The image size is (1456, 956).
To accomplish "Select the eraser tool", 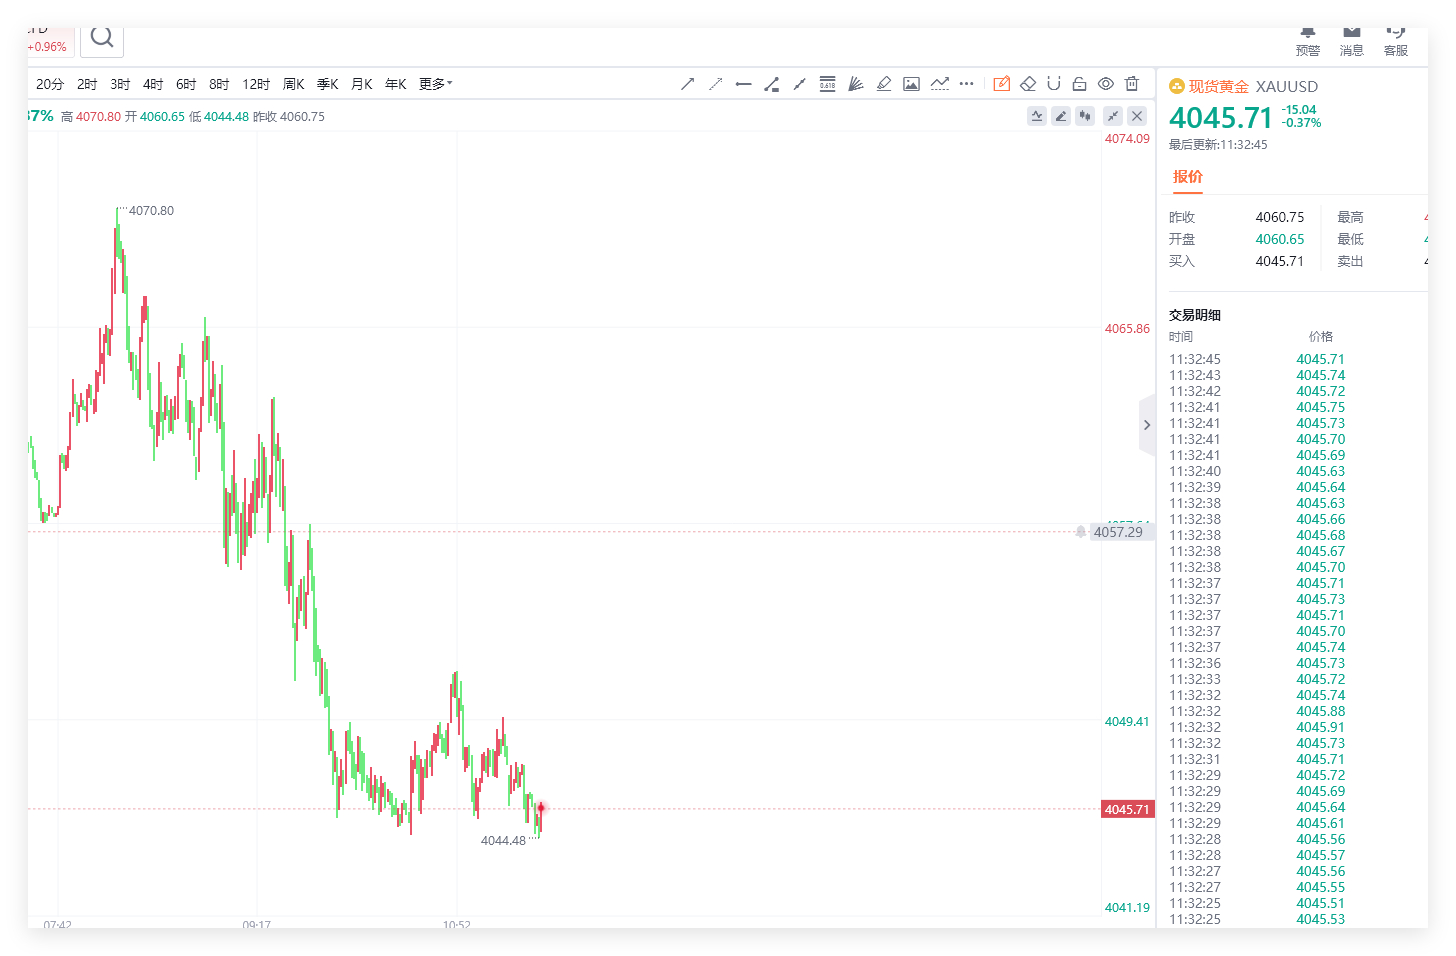I will [1027, 84].
